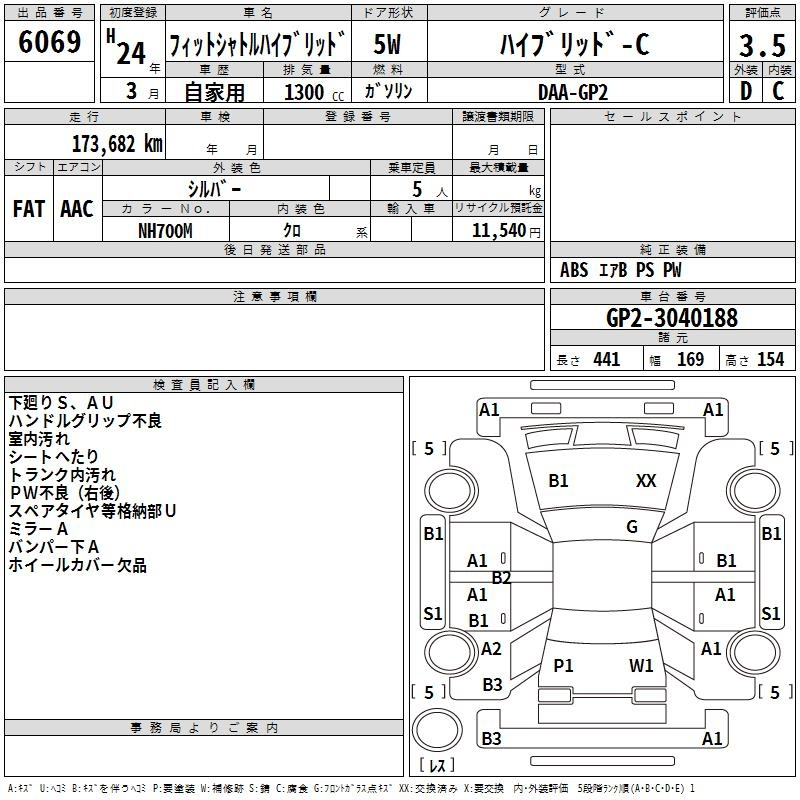Click the 後日発送部品 header
Image resolution: width=800 pixels, height=800 pixels.
pyautogui.click(x=274, y=249)
